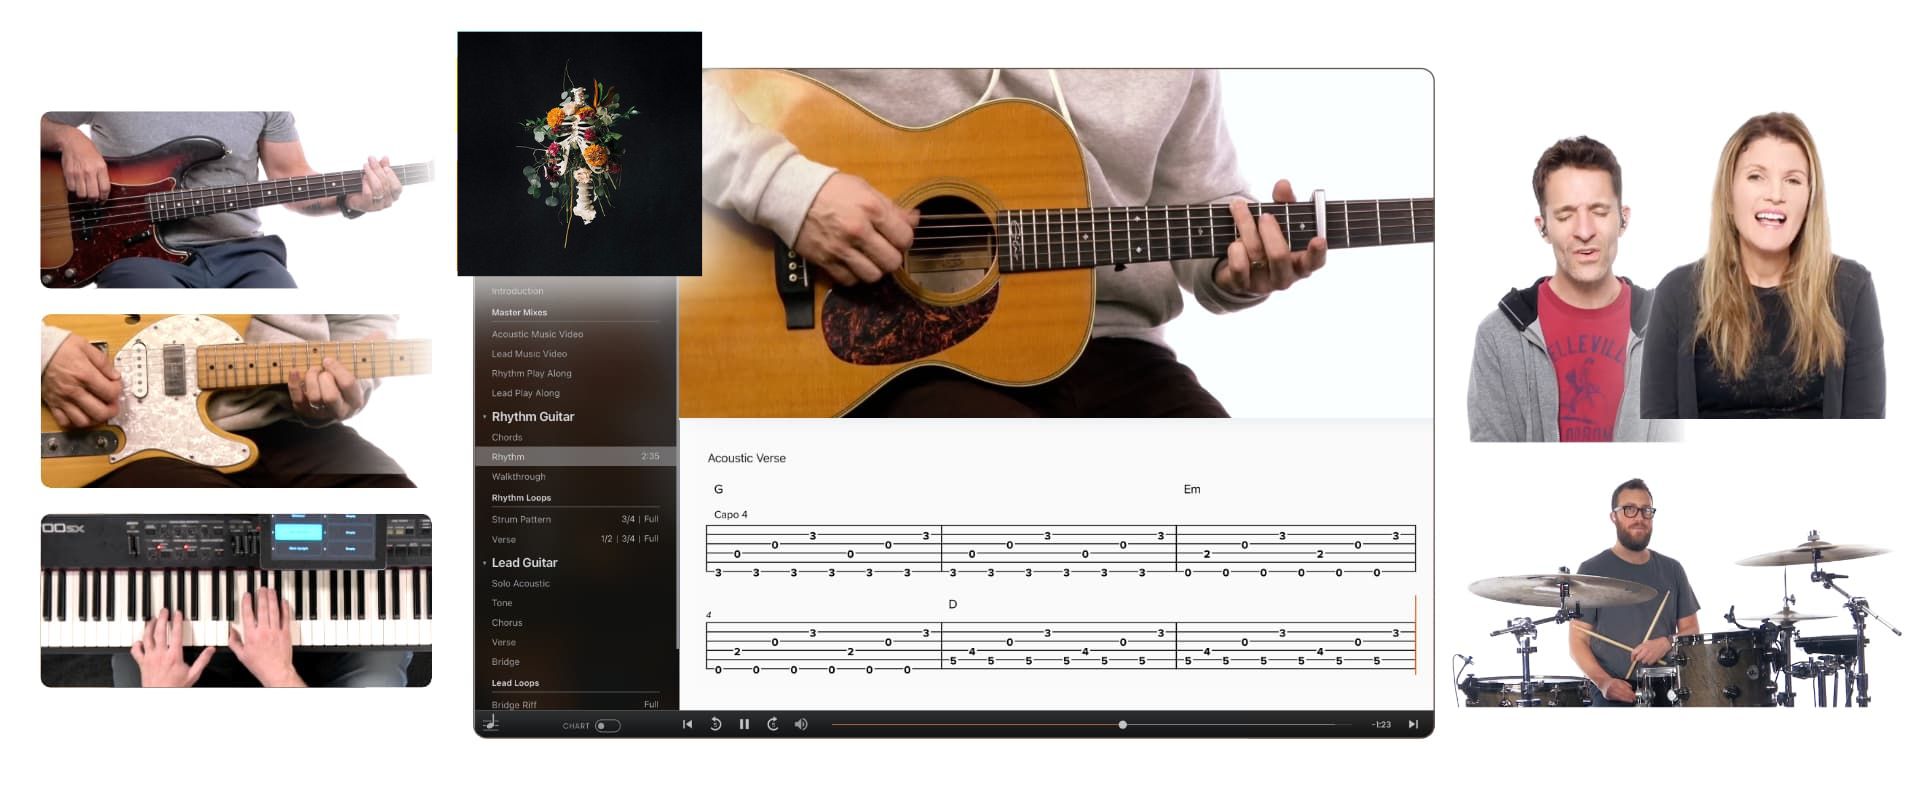
Task: Open the bass guitar video thumbnail
Action: 236,199
